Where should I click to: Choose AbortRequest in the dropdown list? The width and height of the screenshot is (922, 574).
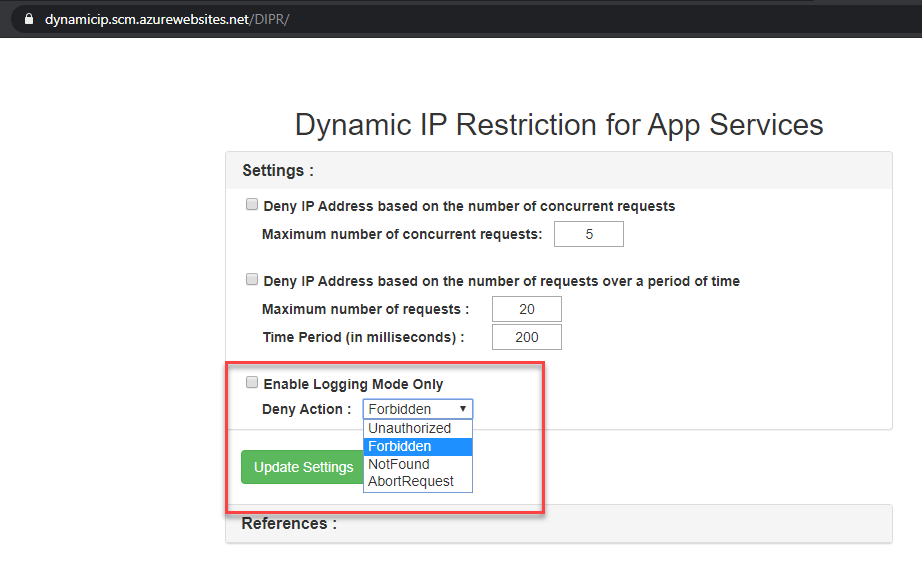411,481
